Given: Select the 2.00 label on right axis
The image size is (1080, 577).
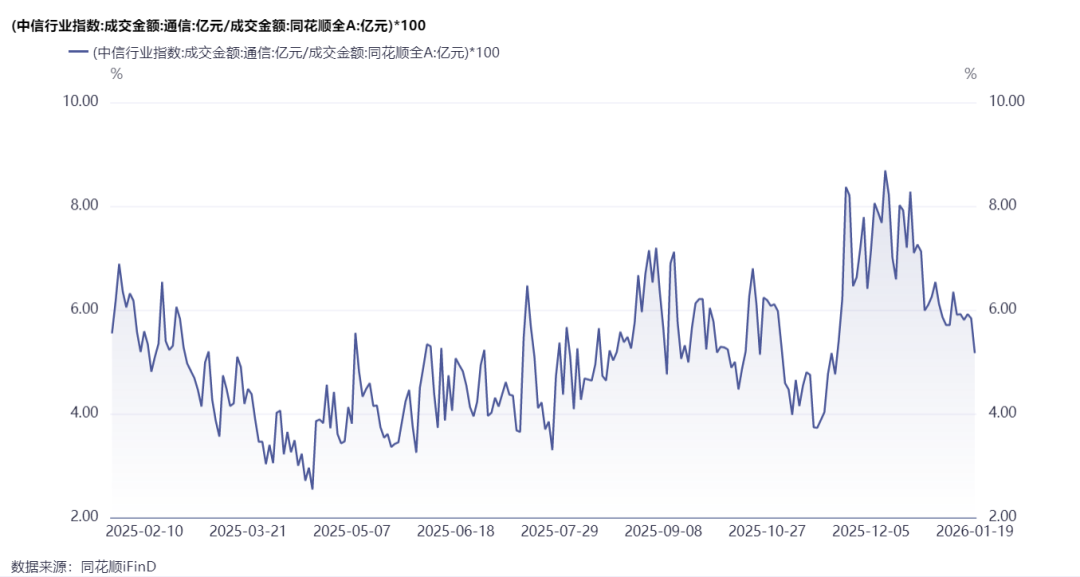Looking at the screenshot, I should tap(1003, 516).
